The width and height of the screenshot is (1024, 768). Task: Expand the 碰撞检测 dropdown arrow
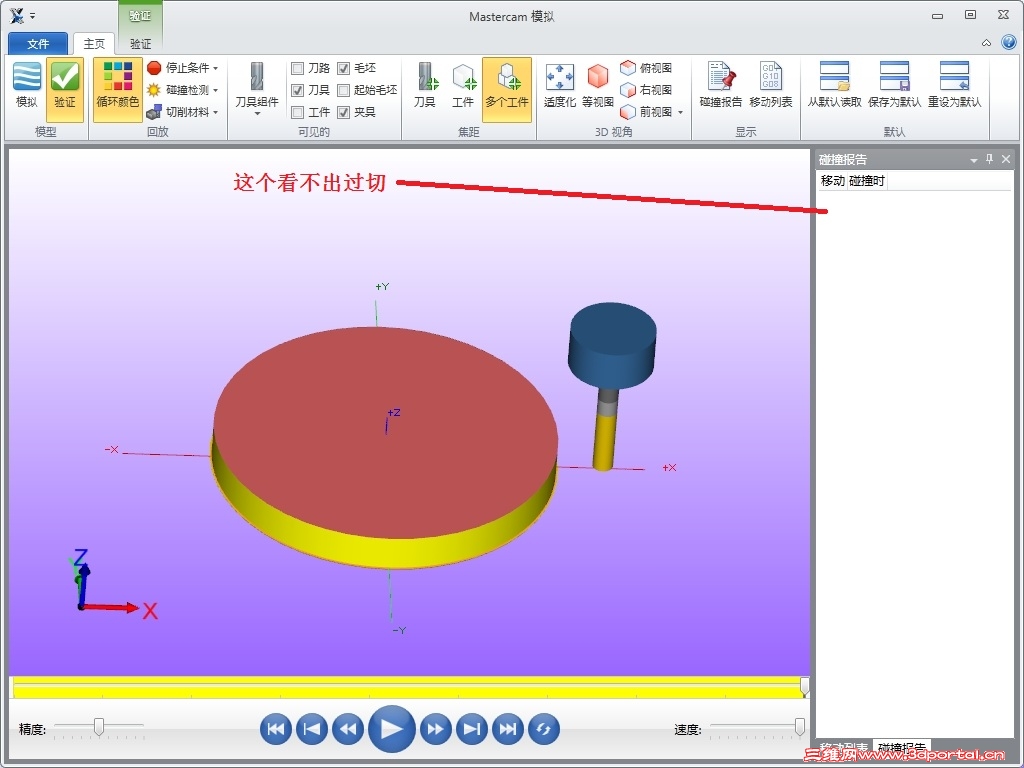coord(216,90)
